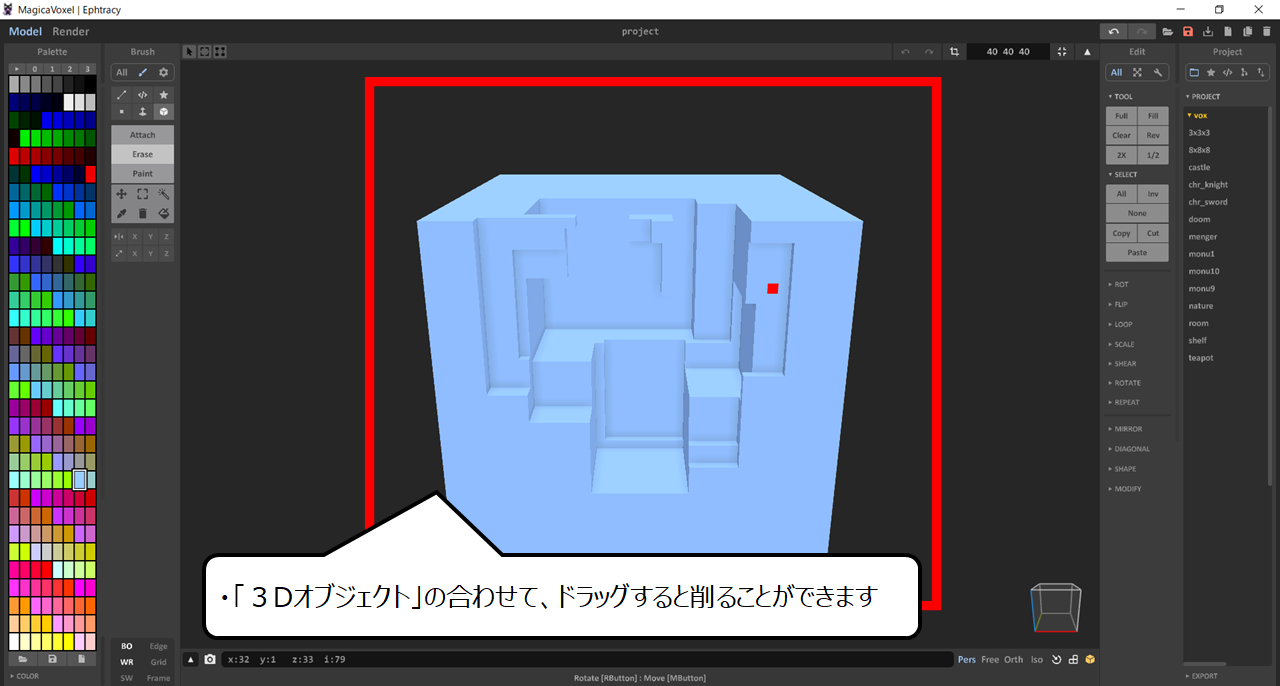Click the Paint mode button
Viewport: 1280px width, 686px height.
(143, 173)
